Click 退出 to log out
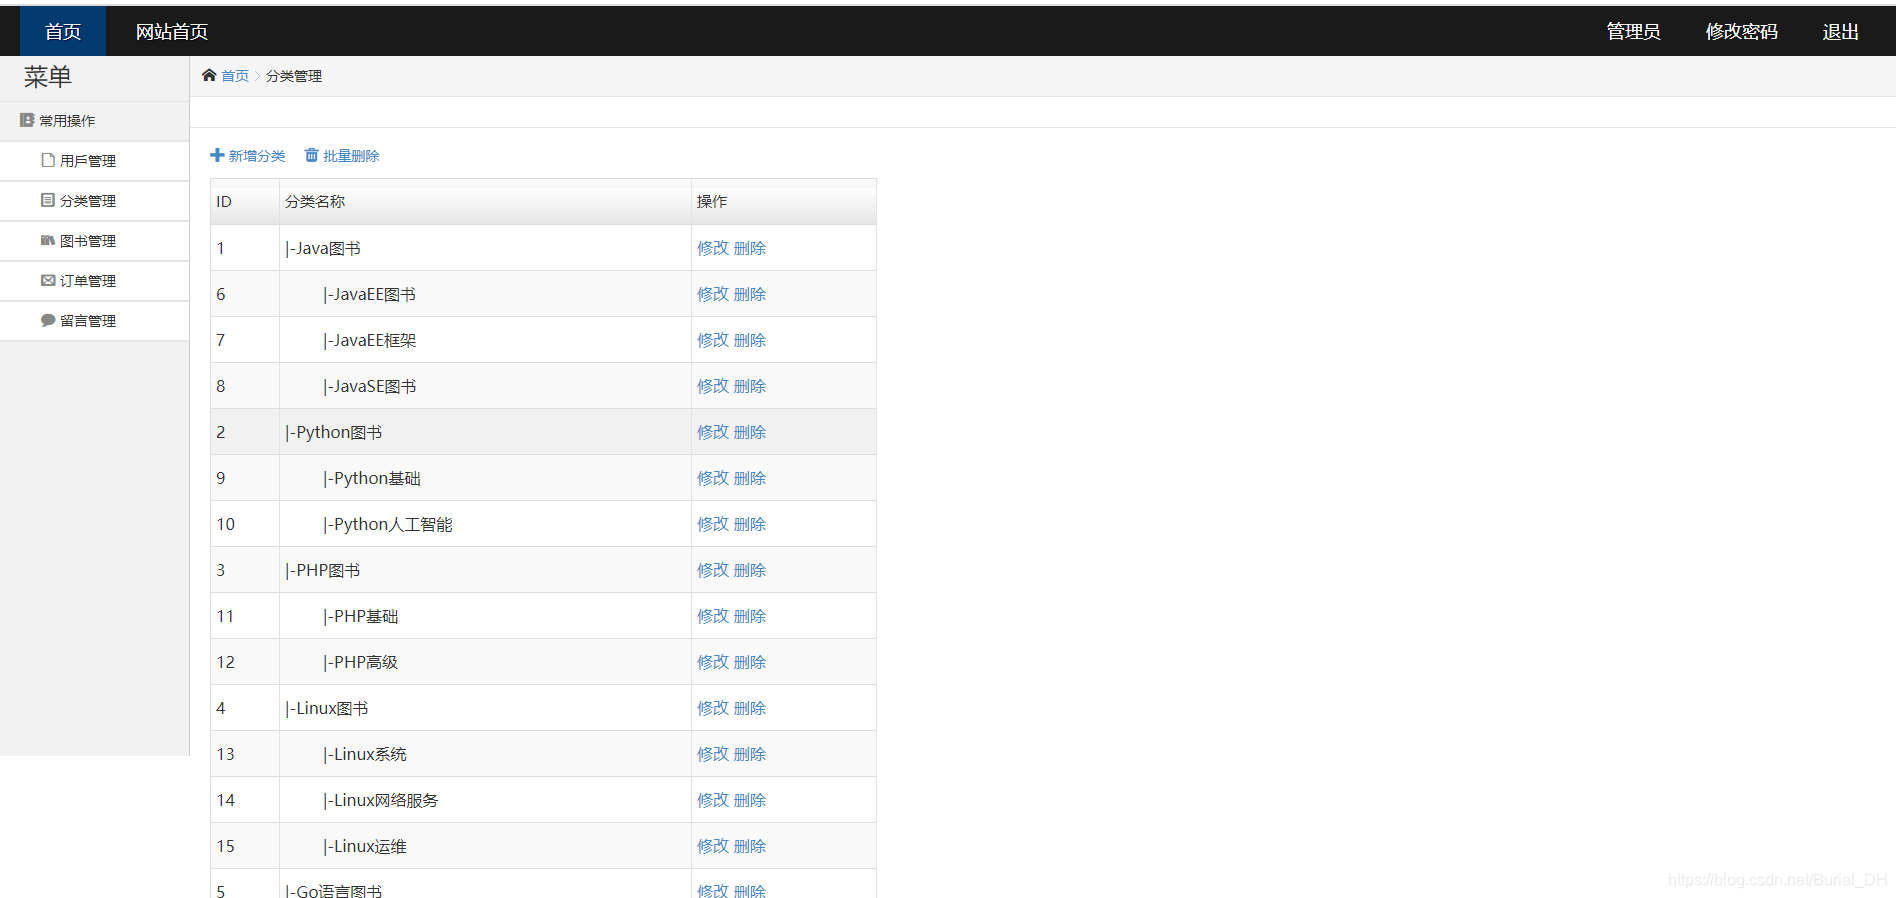Image resolution: width=1896 pixels, height=898 pixels. pyautogui.click(x=1840, y=31)
